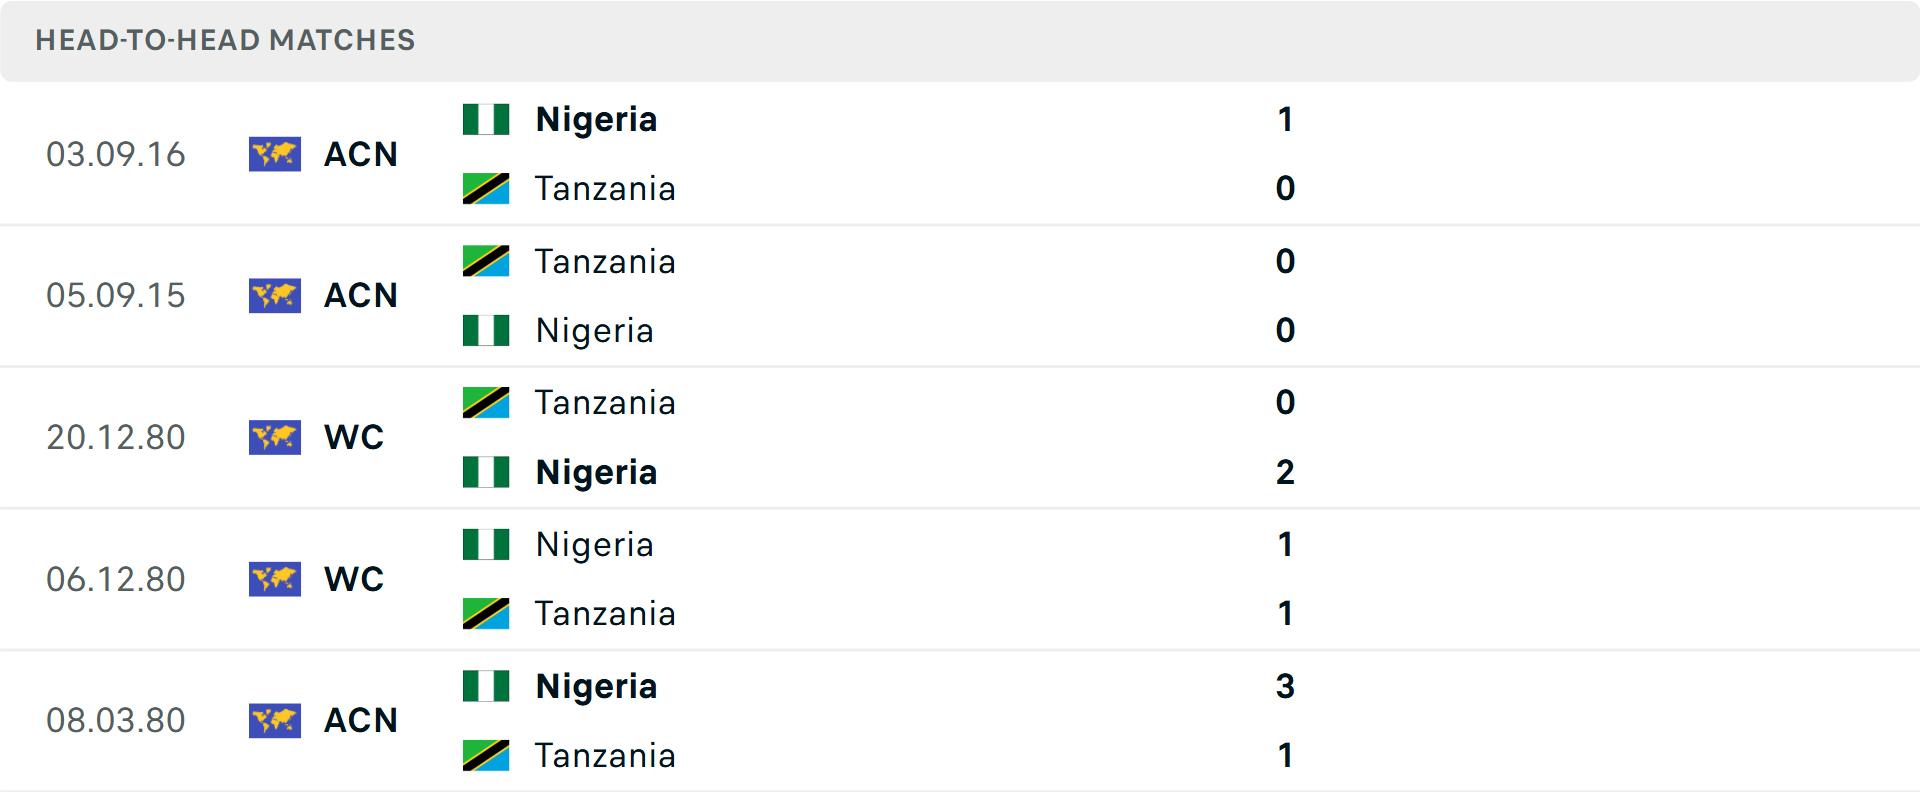Click Nigeria flag in 08.03.80 match
Viewport: 1920px width, 792px height.
click(x=486, y=686)
